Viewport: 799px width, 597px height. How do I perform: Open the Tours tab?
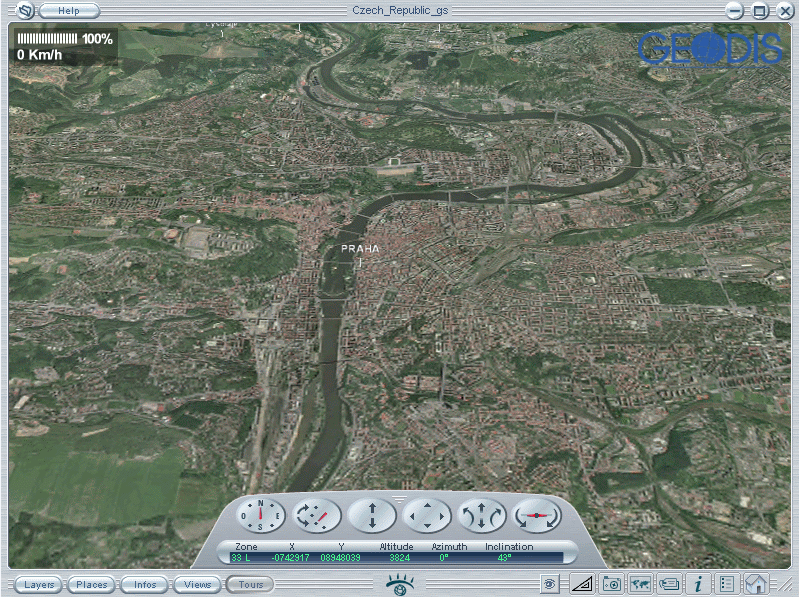click(251, 584)
